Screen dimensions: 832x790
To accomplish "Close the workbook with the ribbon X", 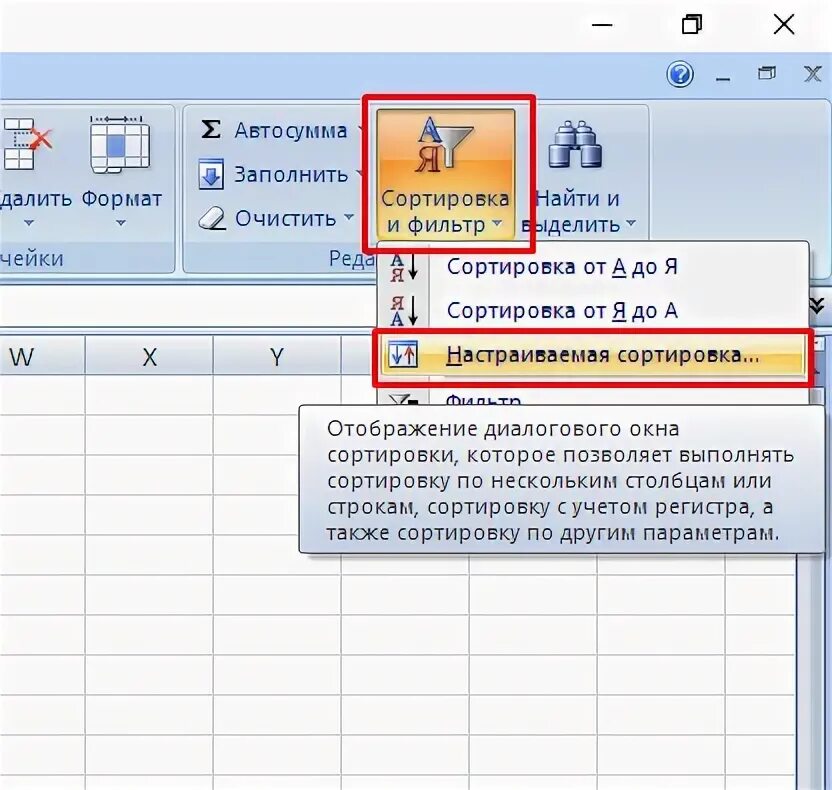I will click(x=812, y=74).
